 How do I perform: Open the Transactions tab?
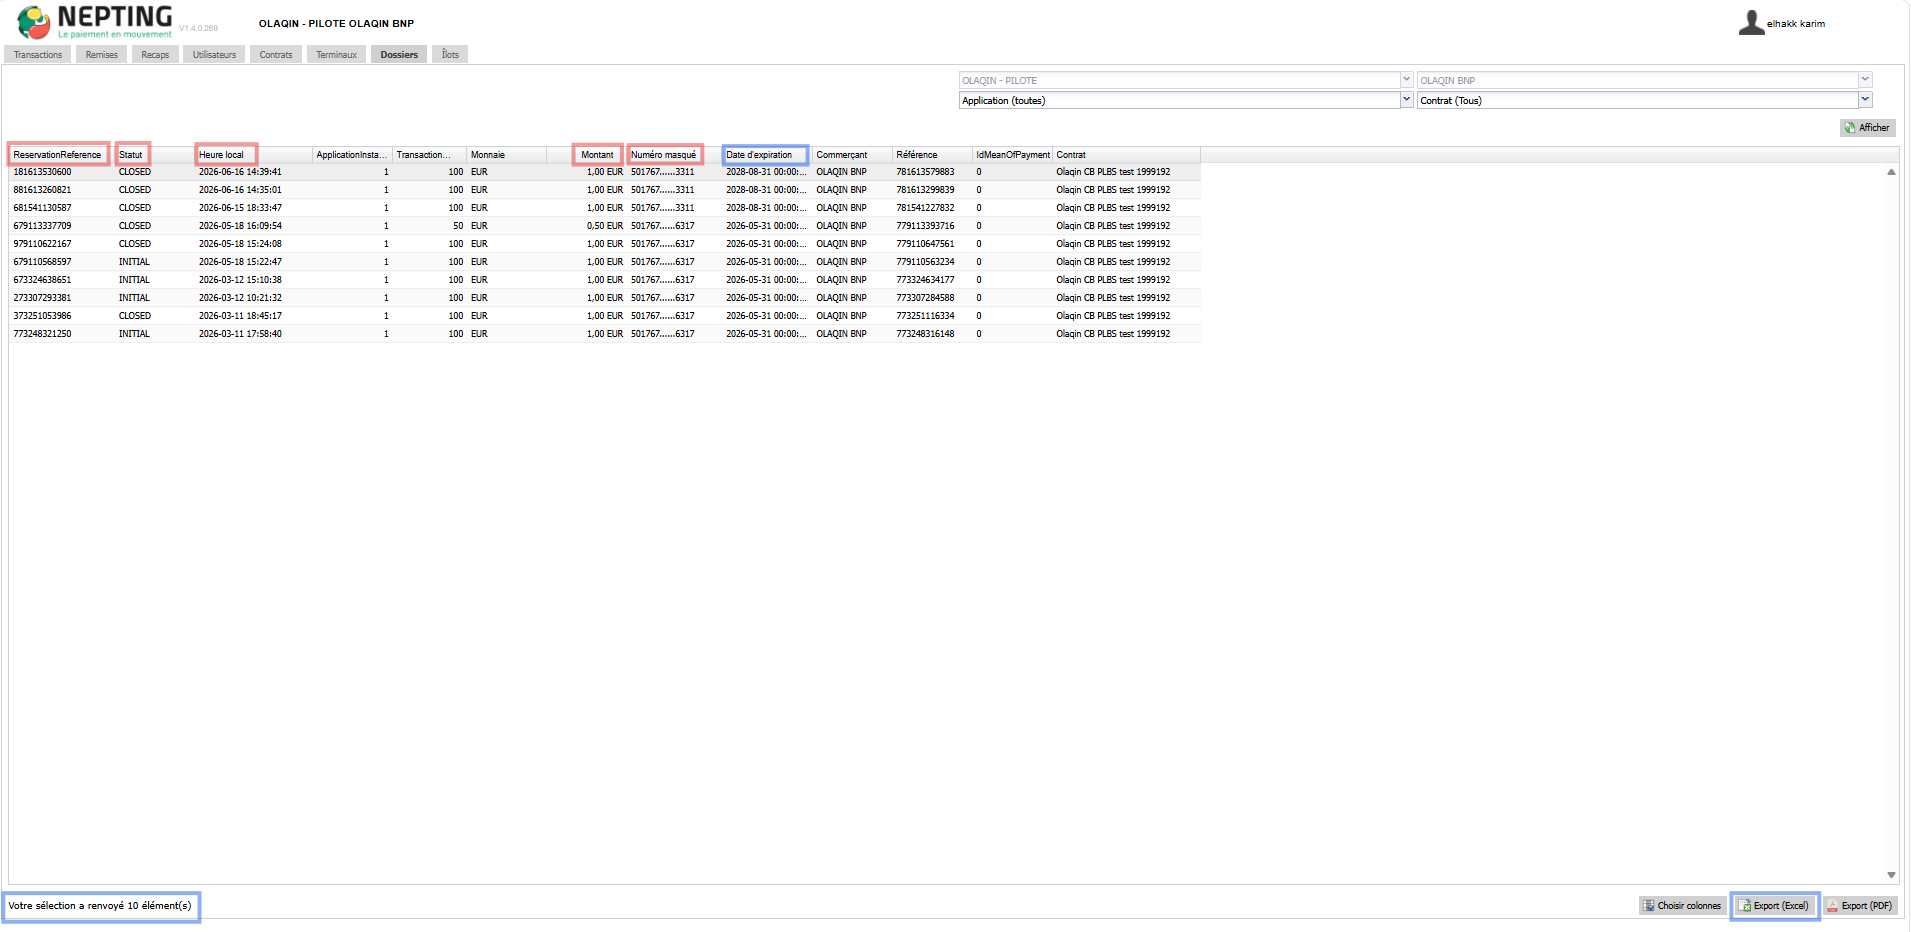pos(38,55)
